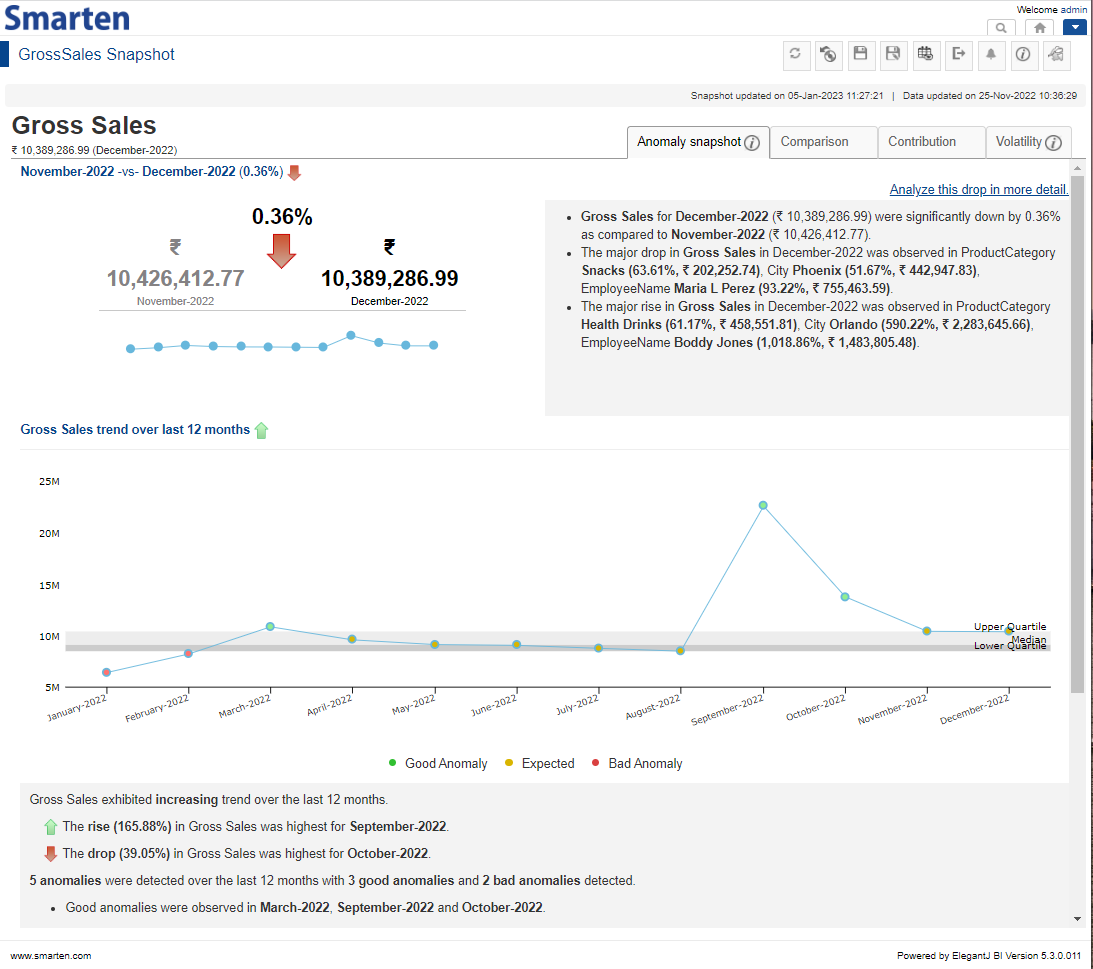Click the last toolbar edit icon

pos(1056,54)
